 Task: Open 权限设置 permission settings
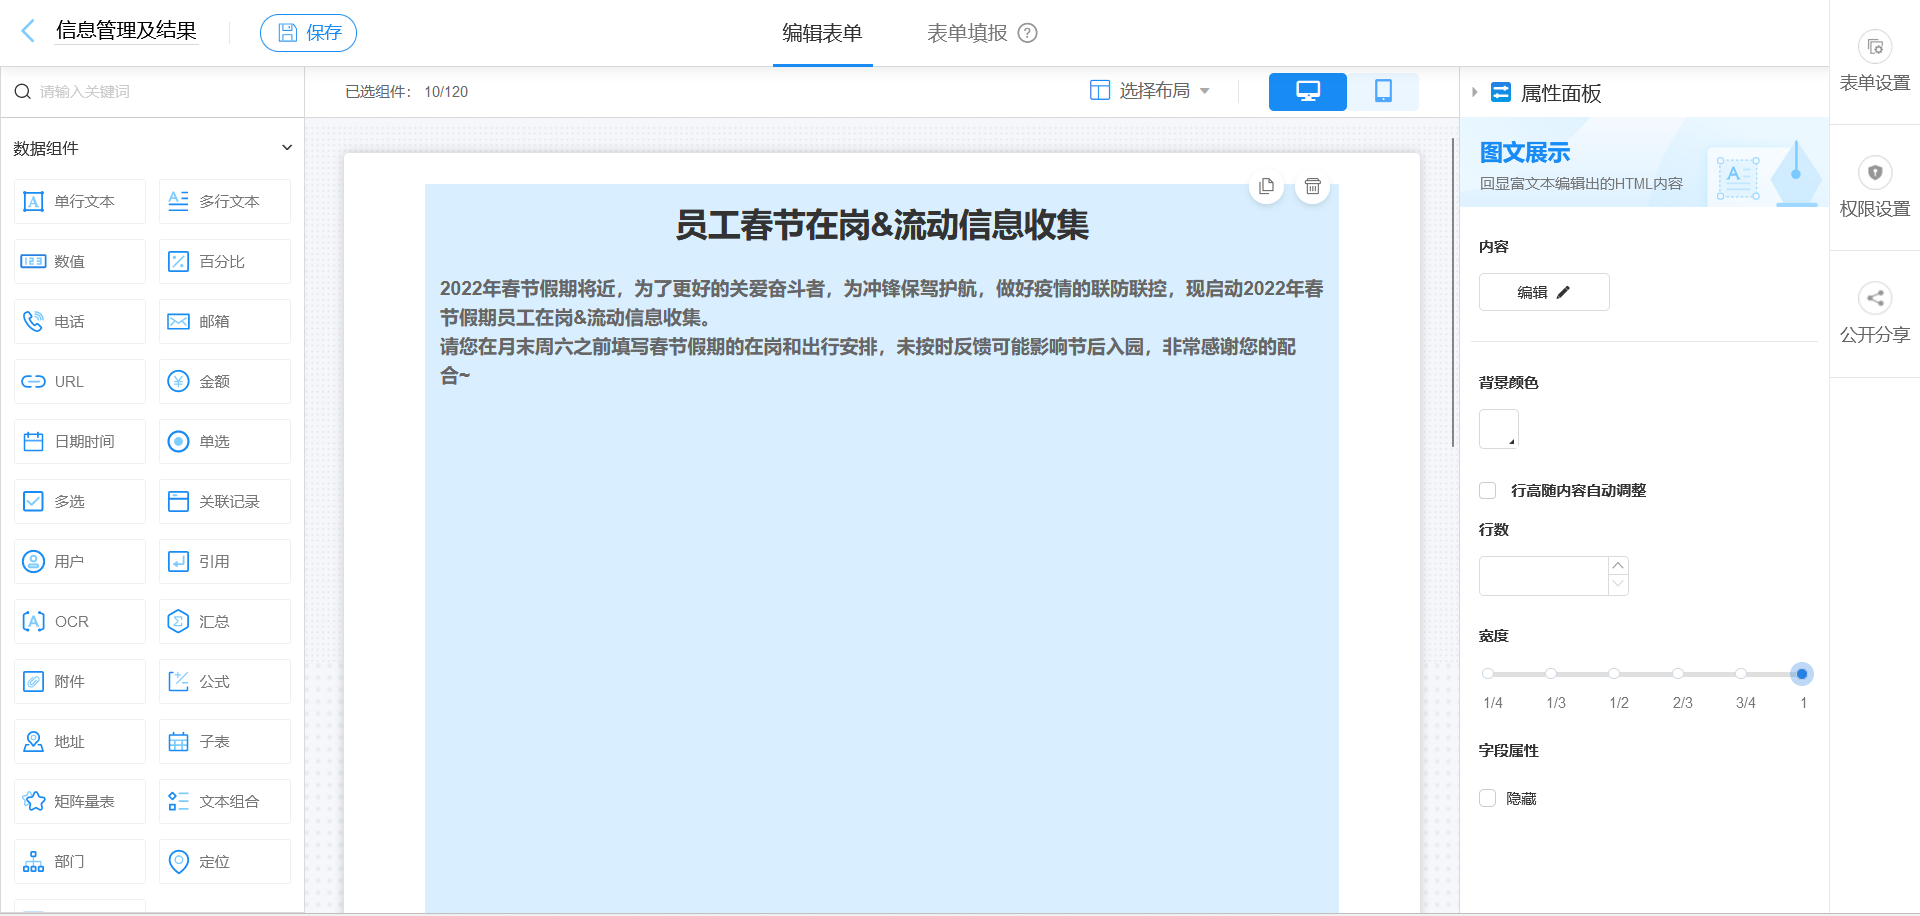[x=1874, y=186]
